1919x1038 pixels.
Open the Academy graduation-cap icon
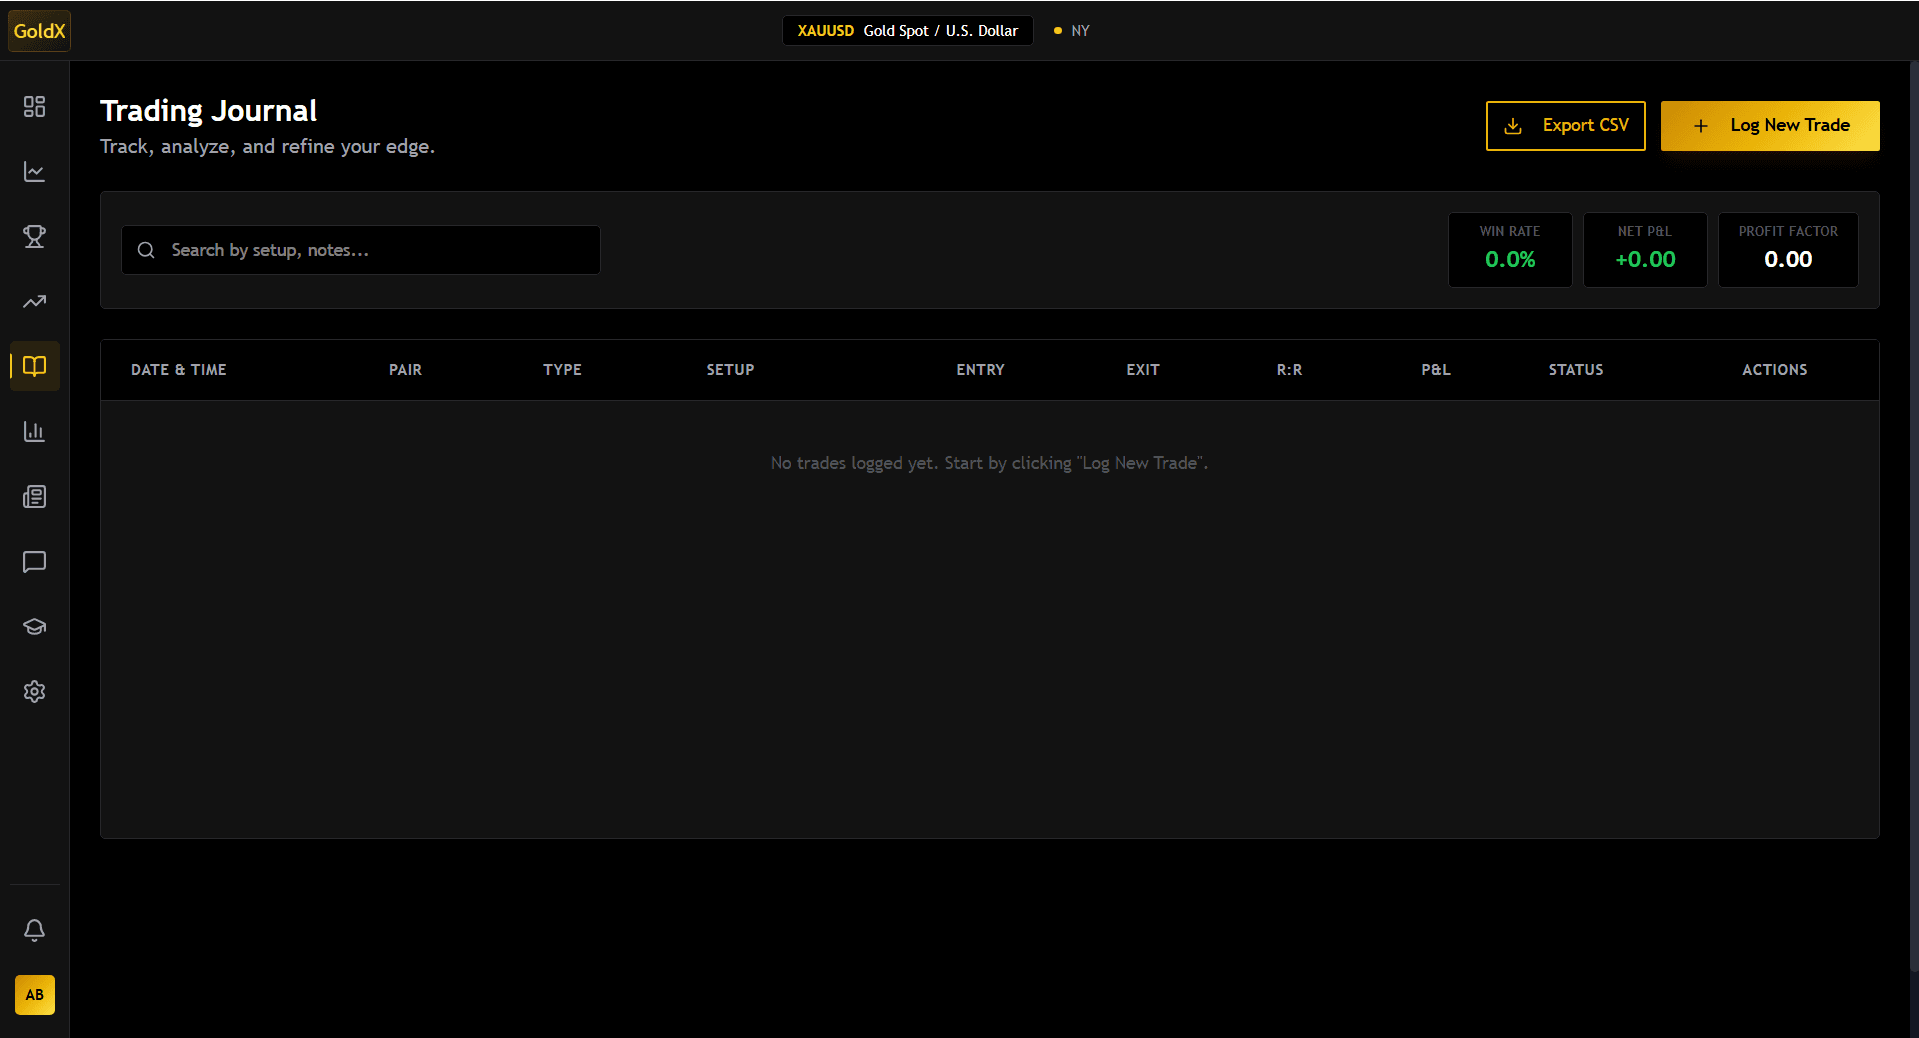pos(34,626)
